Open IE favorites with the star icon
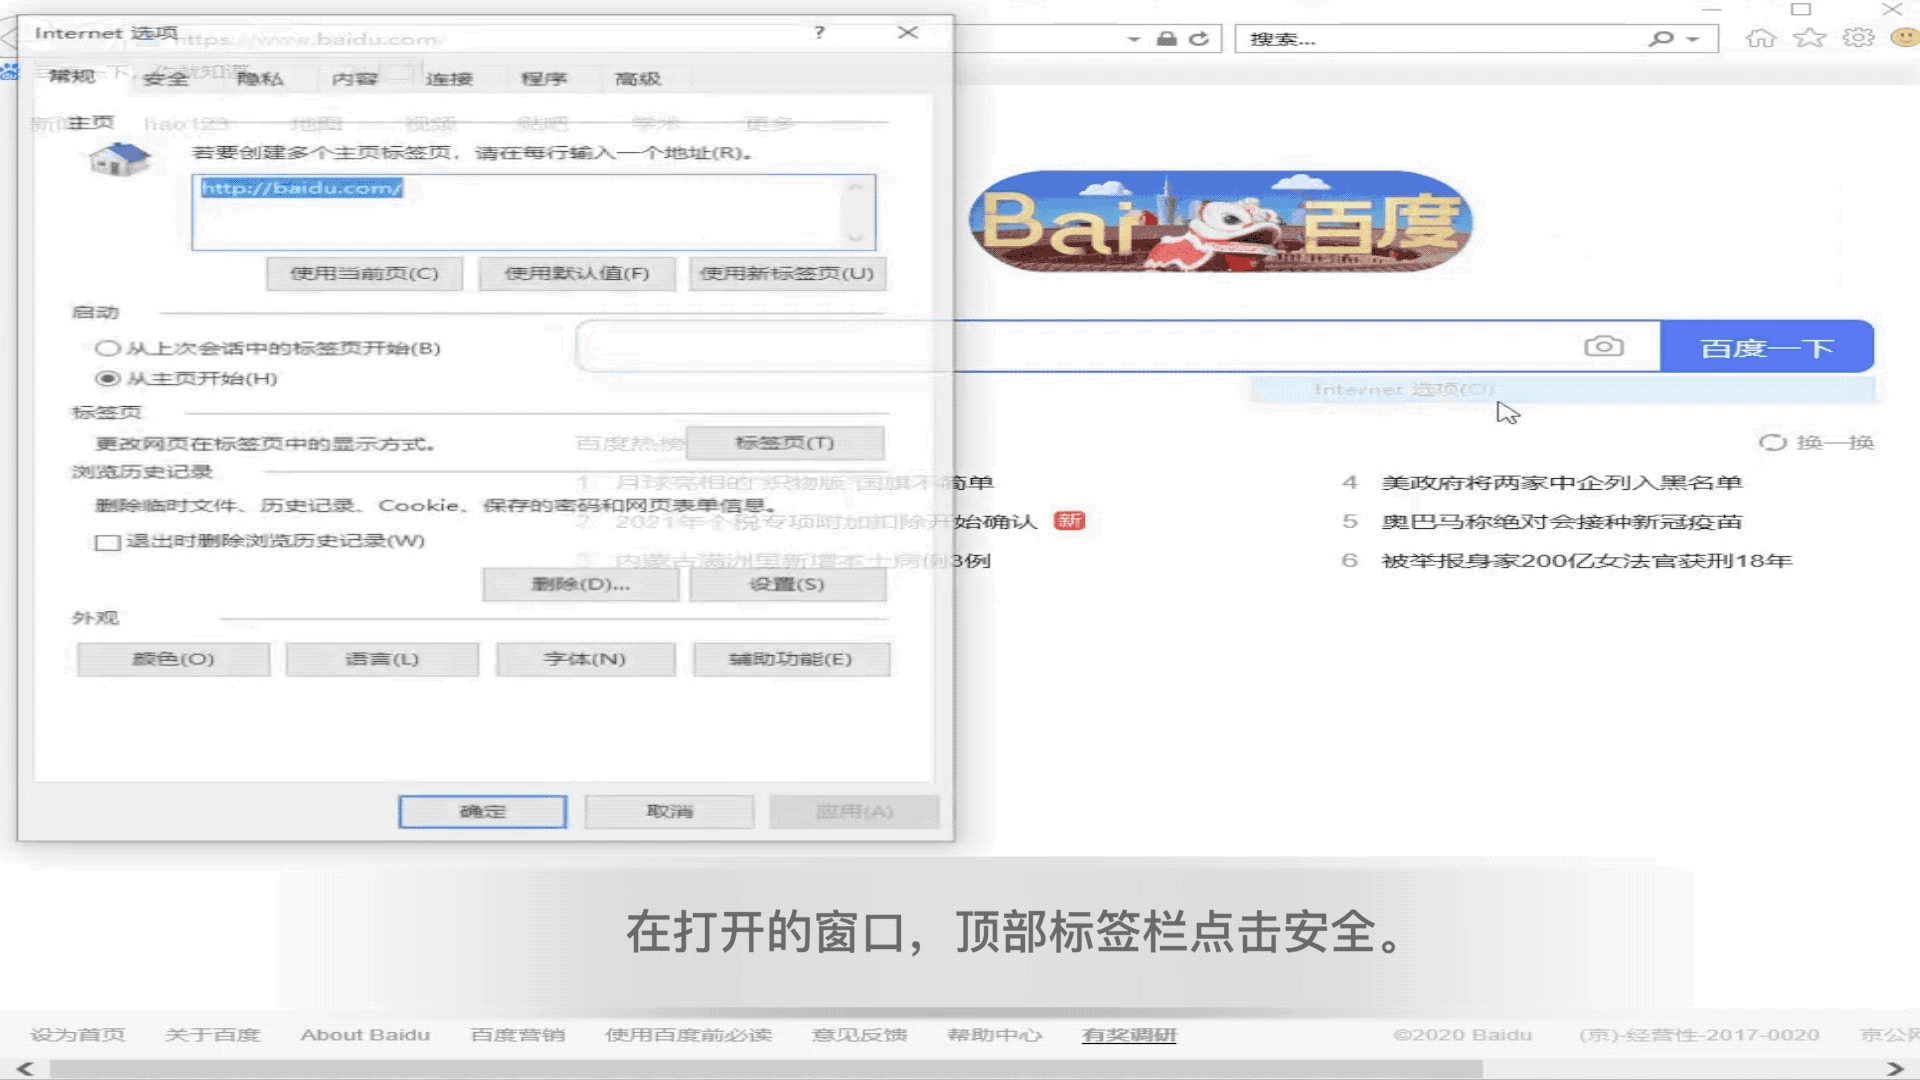 (1809, 37)
